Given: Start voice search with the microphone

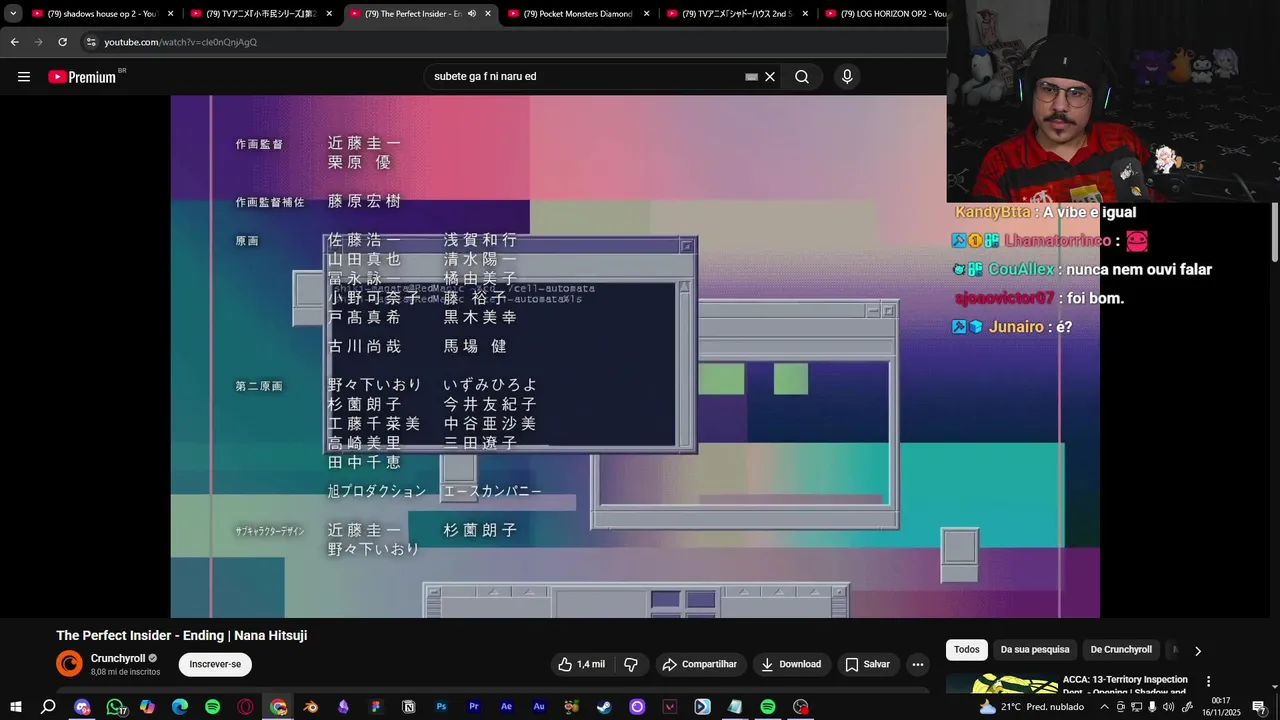Looking at the screenshot, I should coord(847,77).
